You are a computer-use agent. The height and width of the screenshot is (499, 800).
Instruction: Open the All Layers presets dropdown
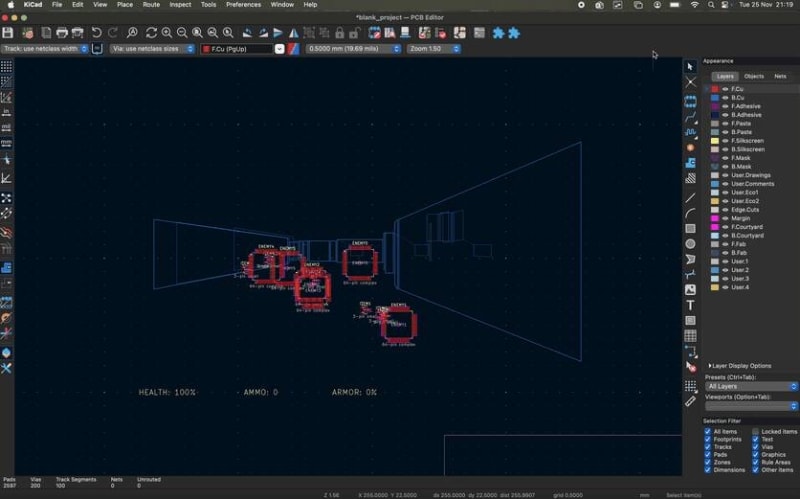pos(751,386)
